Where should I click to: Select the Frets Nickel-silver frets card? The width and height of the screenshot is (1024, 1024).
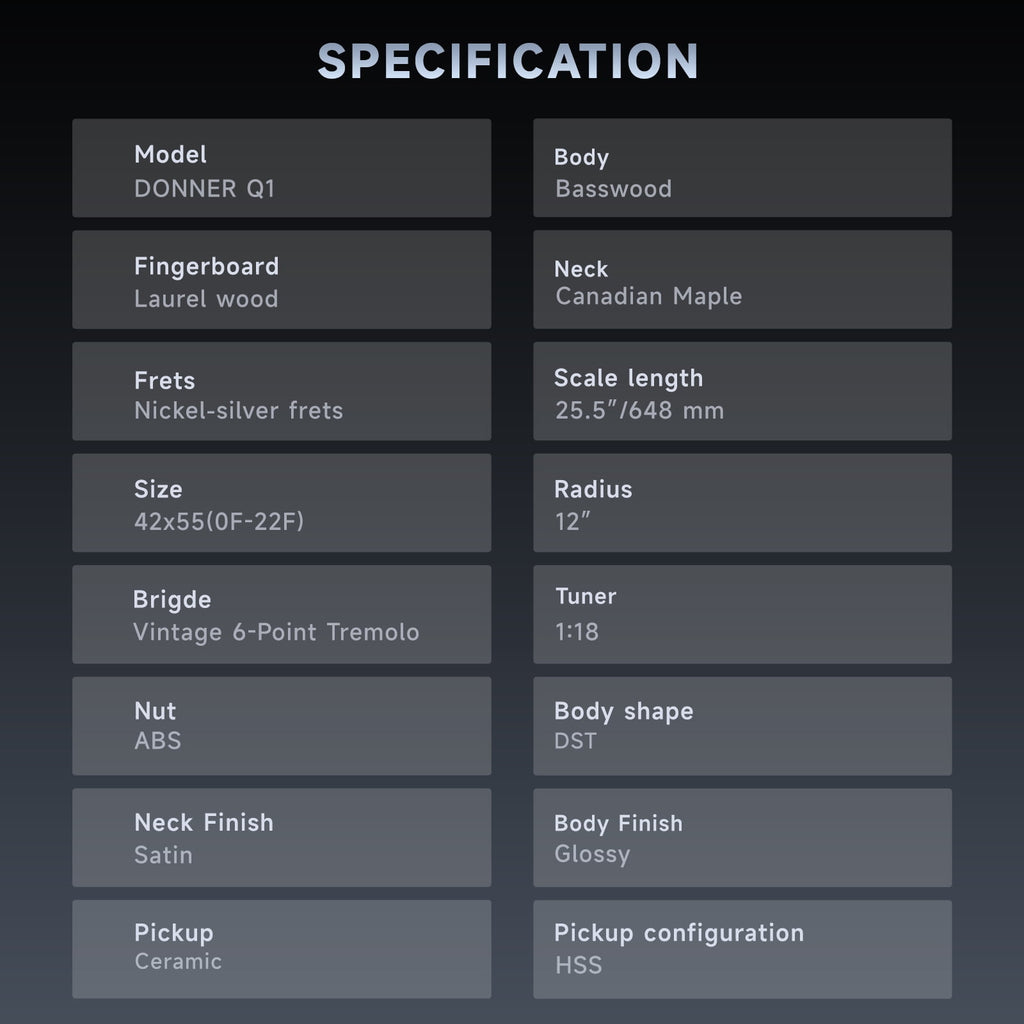point(281,391)
